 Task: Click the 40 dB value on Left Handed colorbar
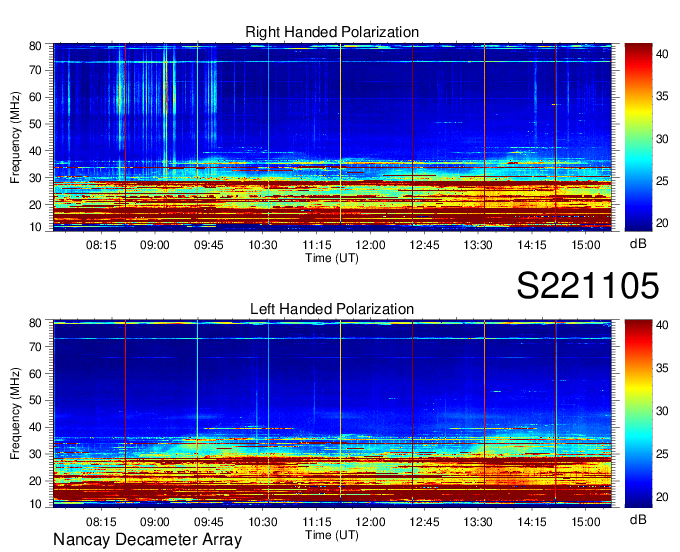[662, 325]
